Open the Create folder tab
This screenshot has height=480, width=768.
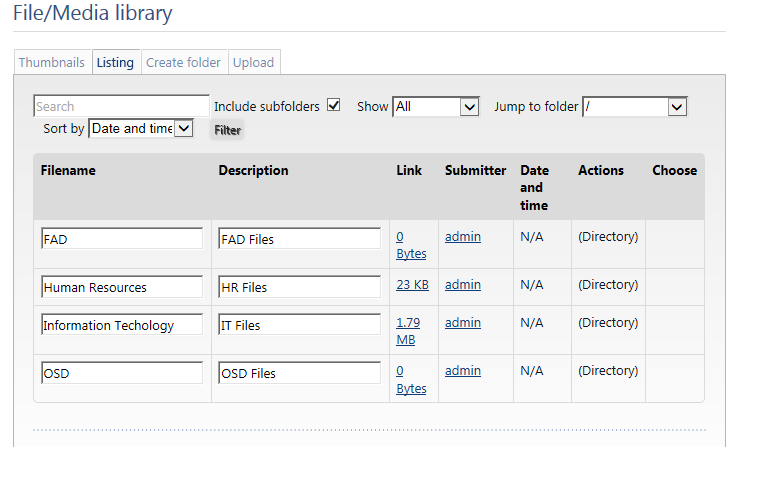click(x=183, y=62)
